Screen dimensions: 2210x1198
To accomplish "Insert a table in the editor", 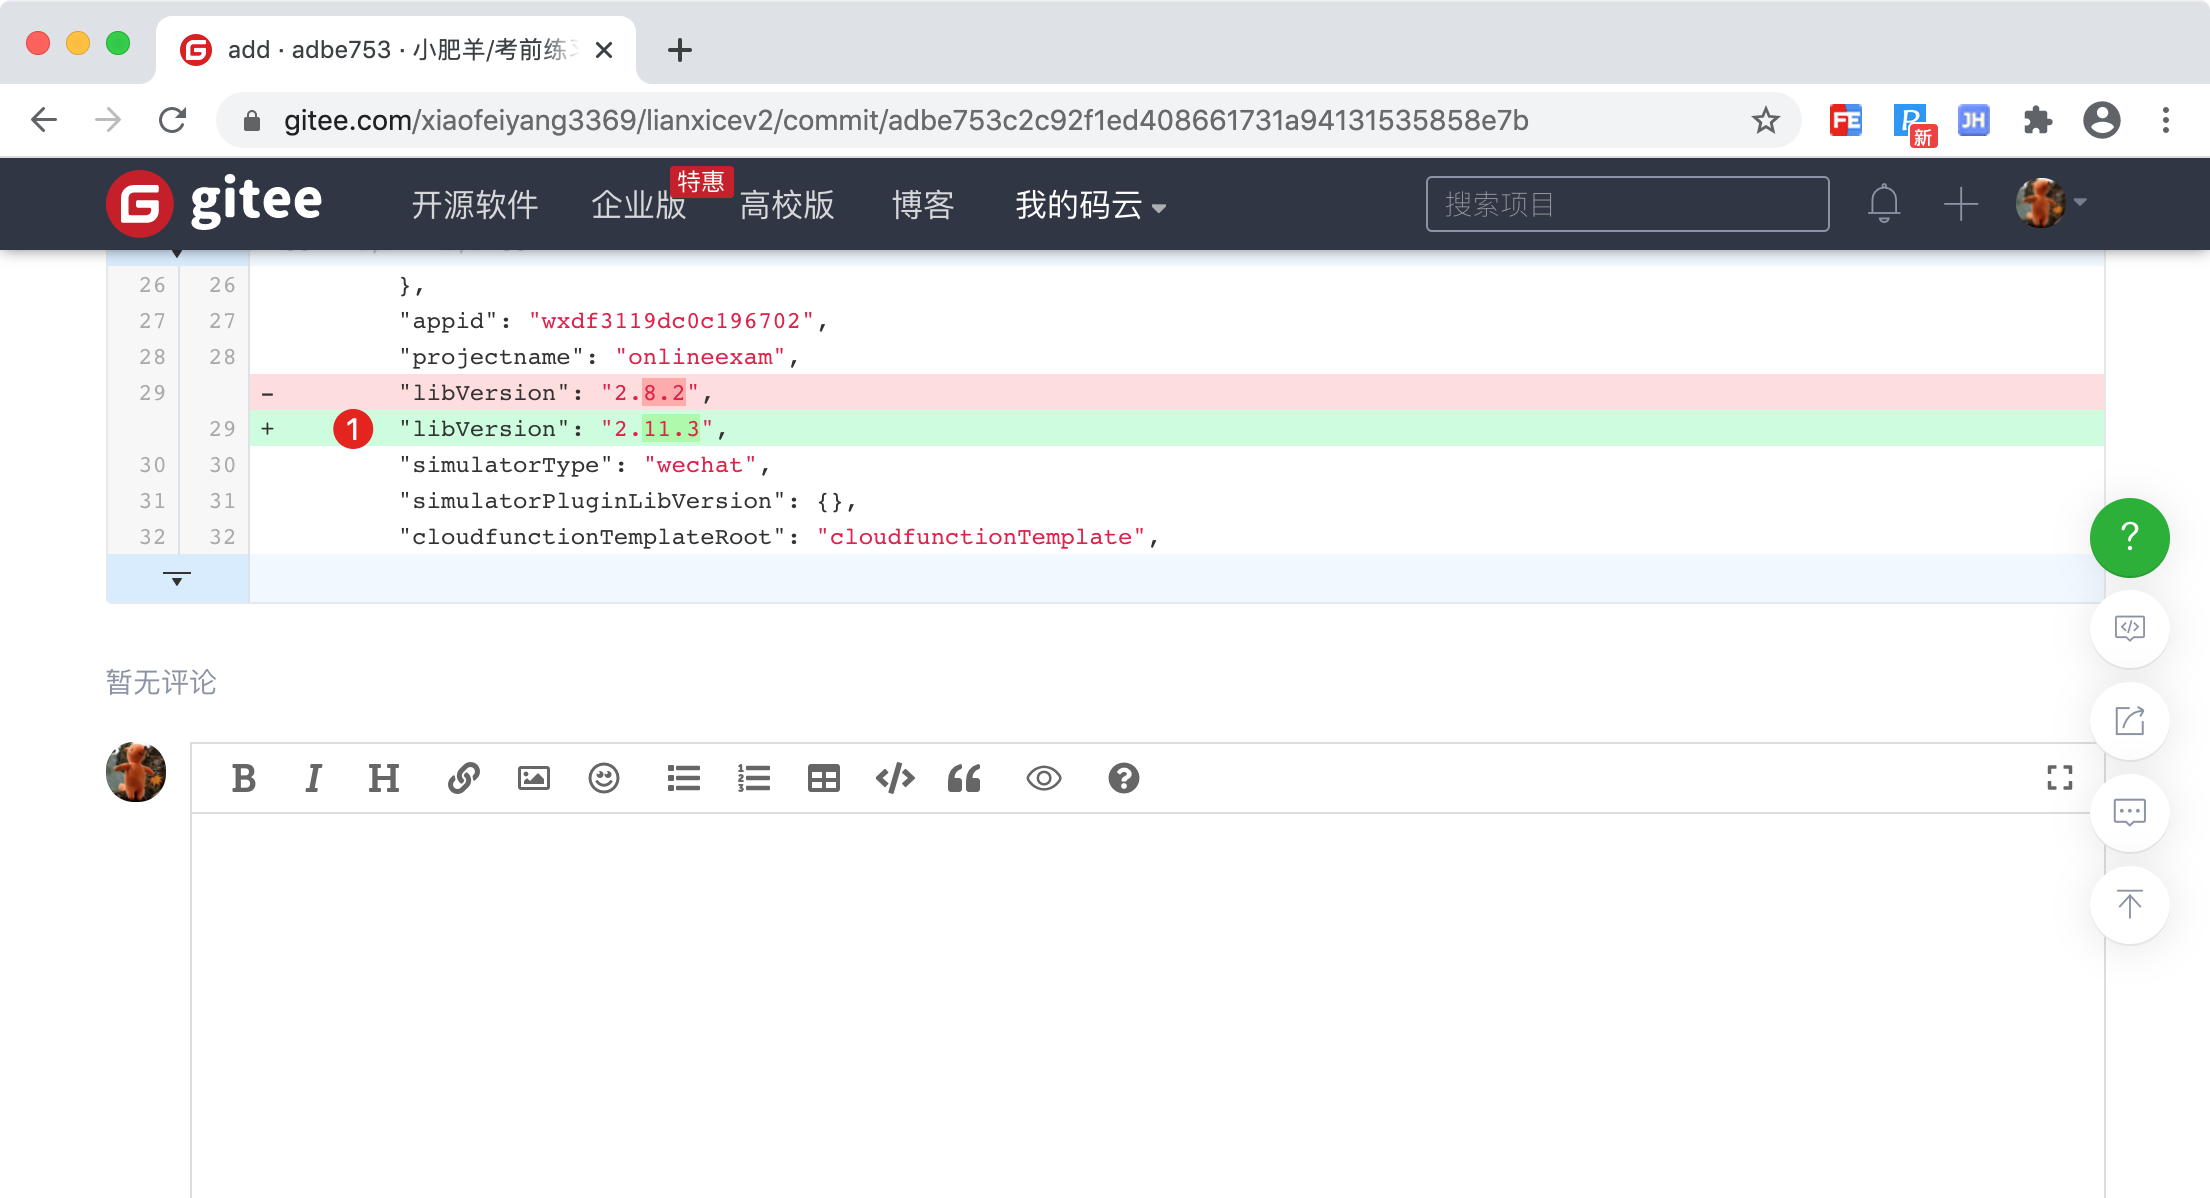I will [823, 778].
